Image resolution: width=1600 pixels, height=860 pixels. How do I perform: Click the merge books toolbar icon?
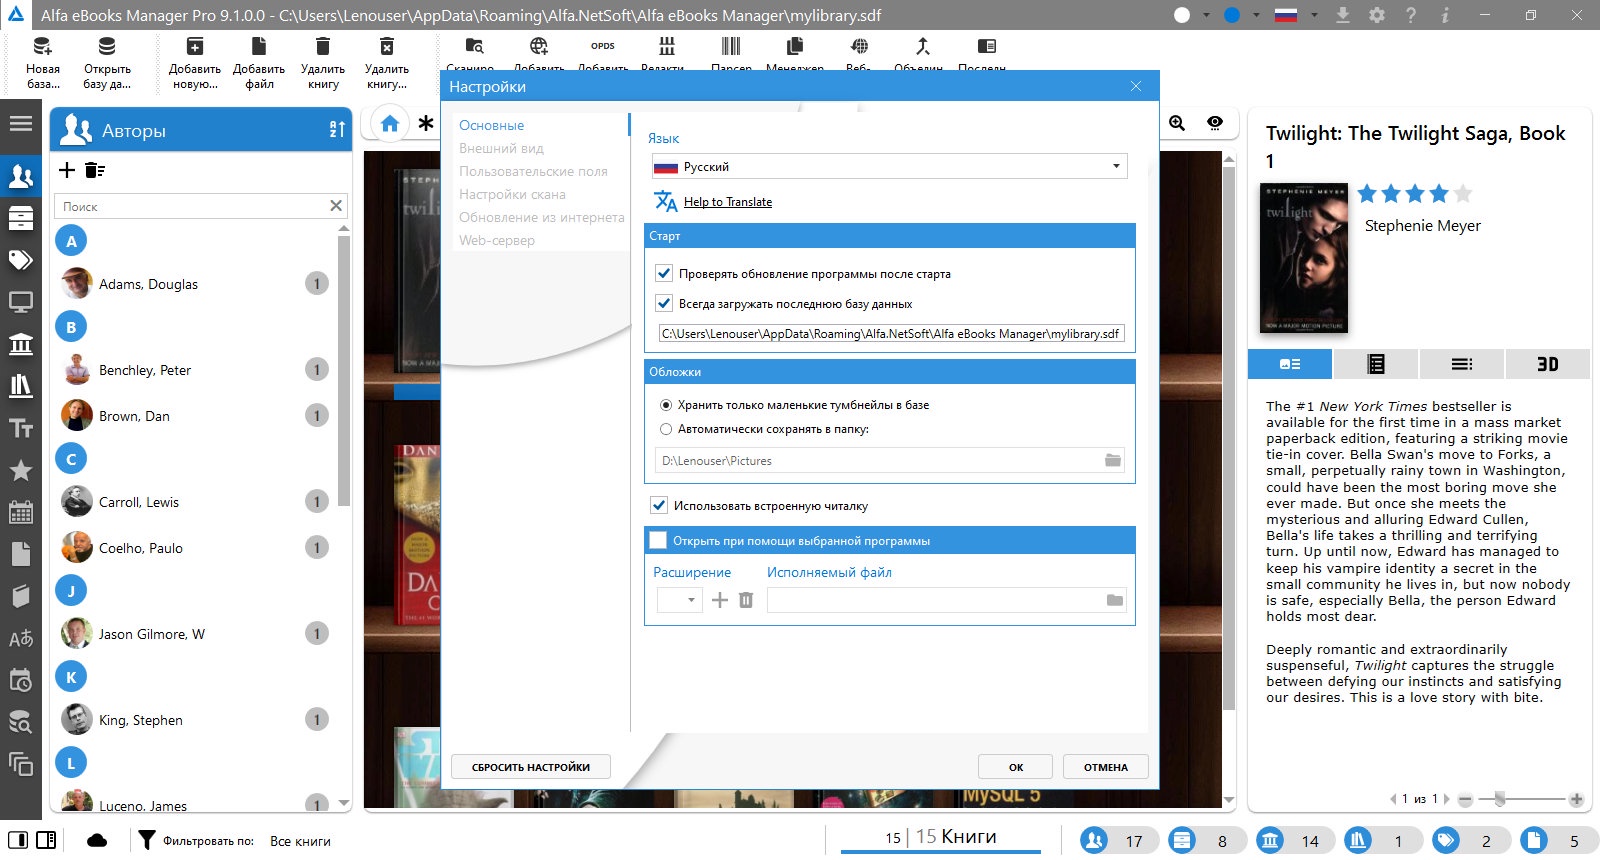point(922,46)
